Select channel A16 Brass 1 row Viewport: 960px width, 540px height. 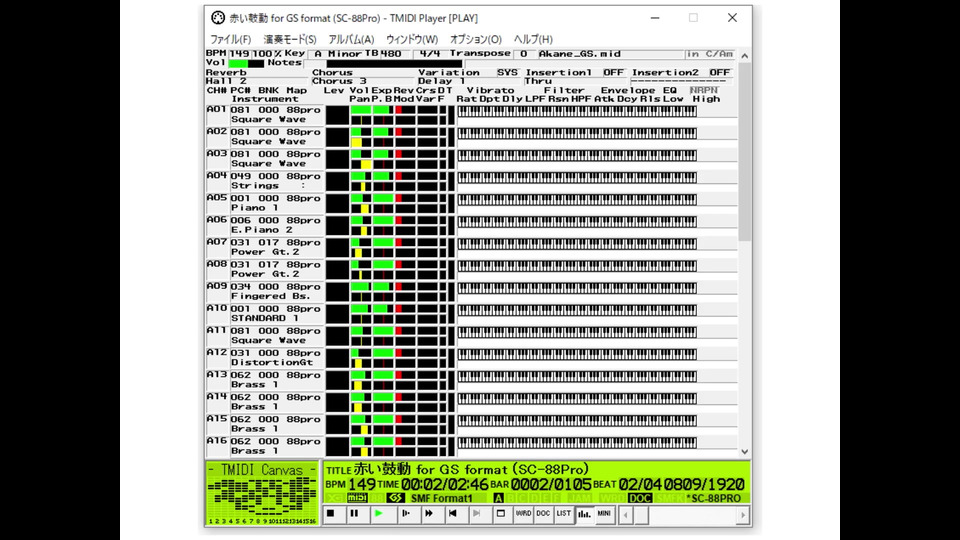tap(264, 446)
